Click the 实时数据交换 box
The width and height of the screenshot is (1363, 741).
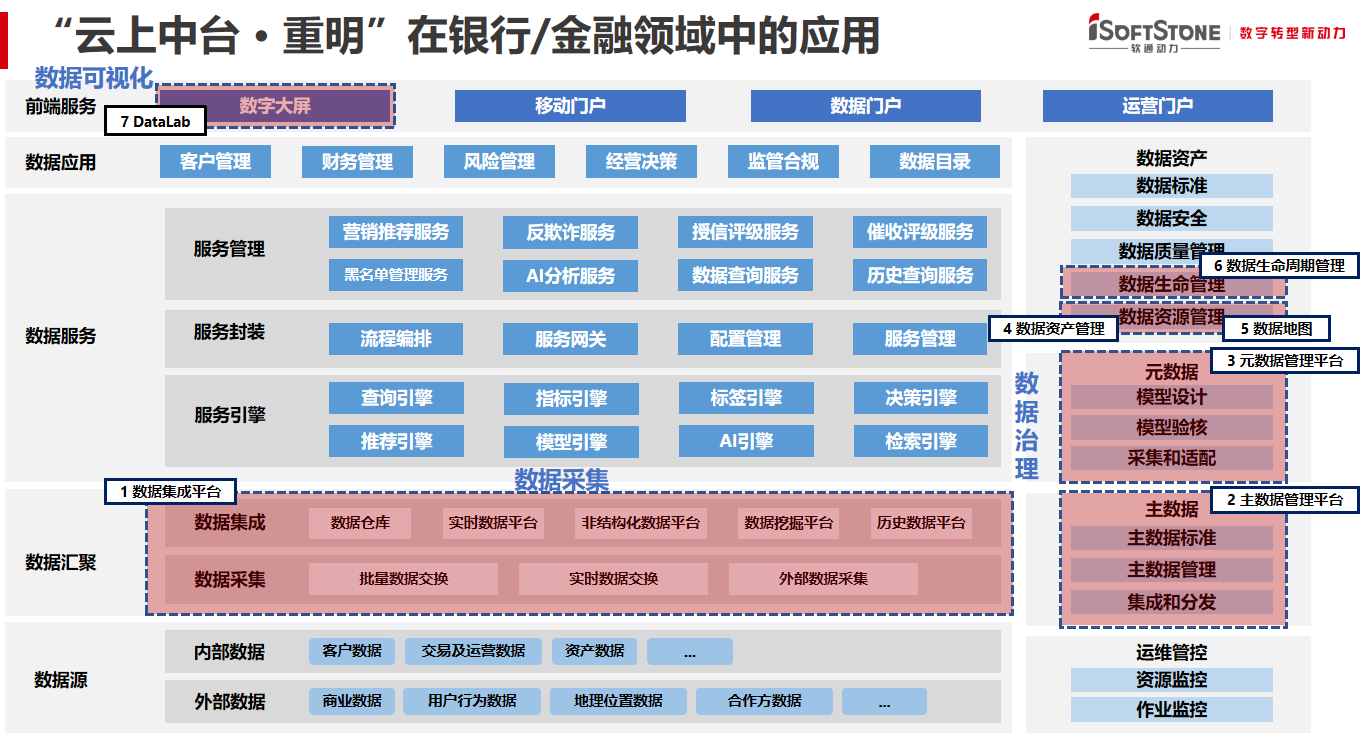pos(613,579)
